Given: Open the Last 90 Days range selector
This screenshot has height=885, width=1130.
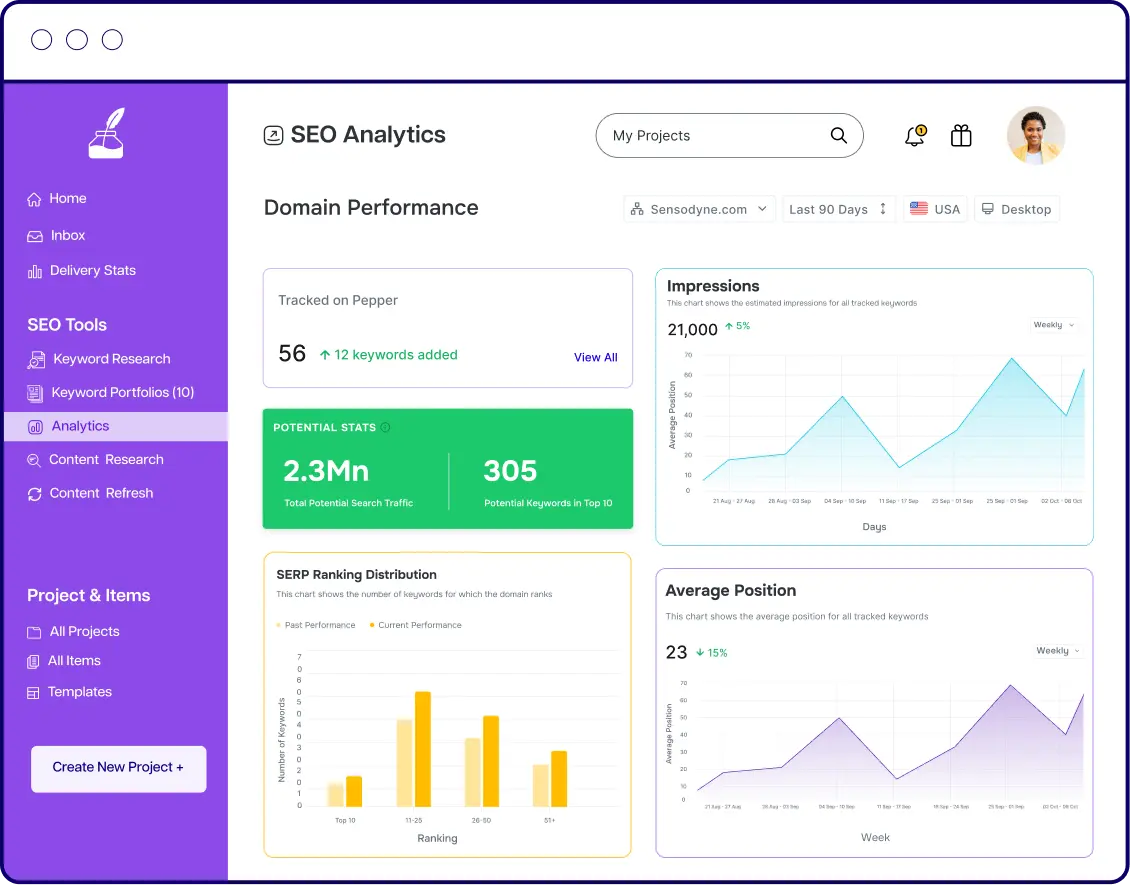Looking at the screenshot, I should click(839, 209).
